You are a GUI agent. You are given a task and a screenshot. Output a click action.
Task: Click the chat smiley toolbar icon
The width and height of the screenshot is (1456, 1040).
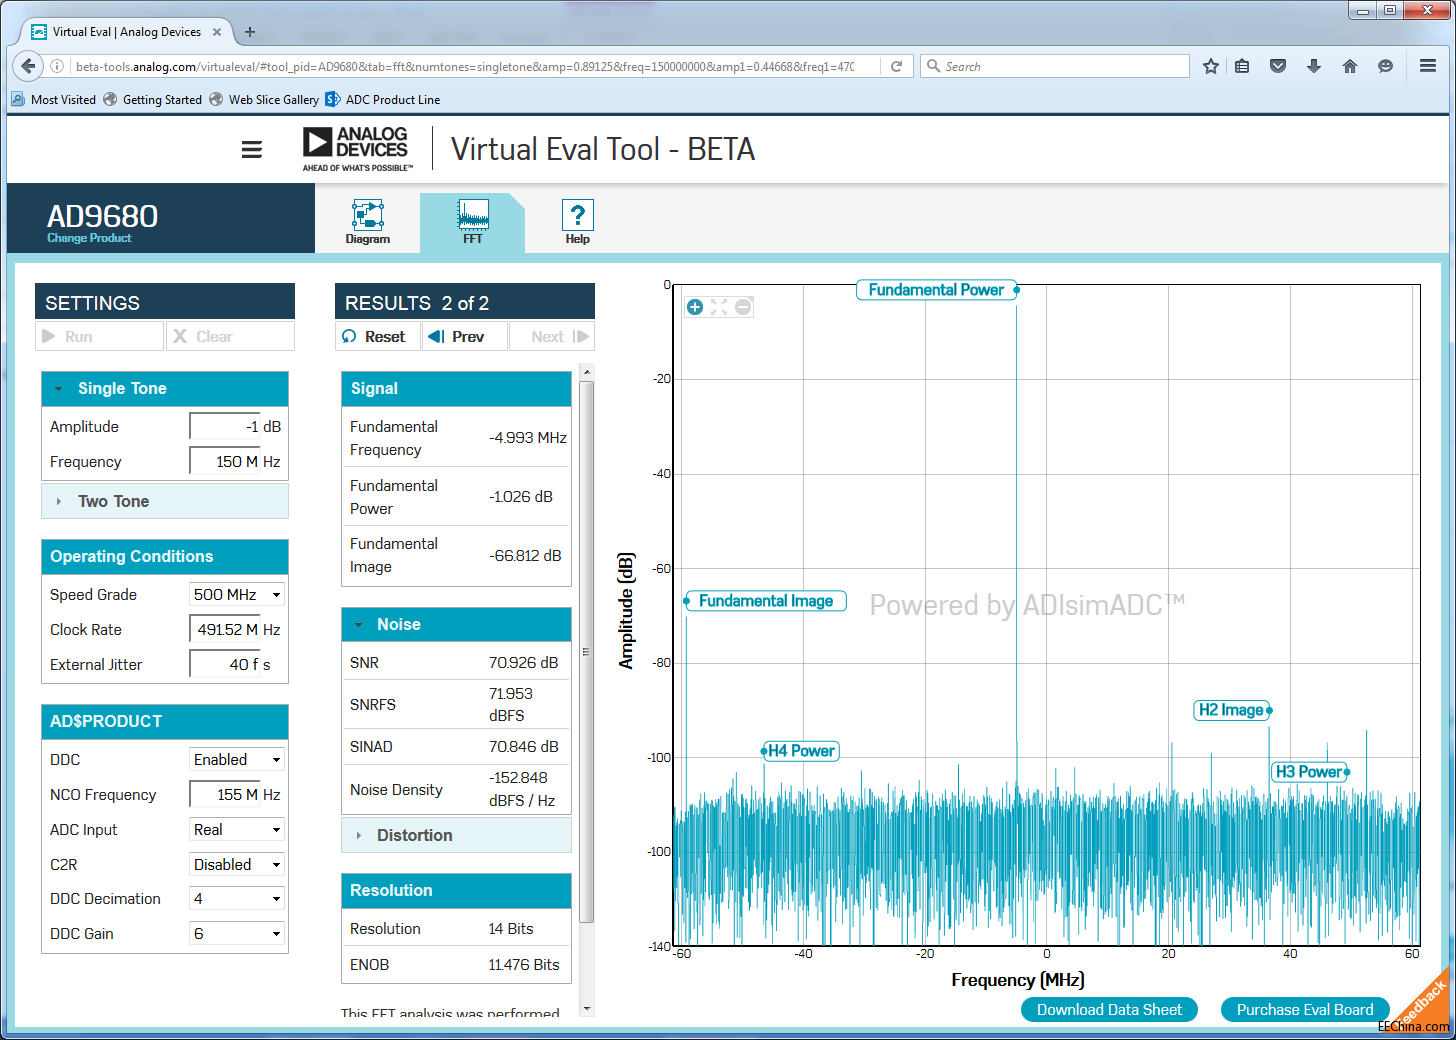[1385, 66]
